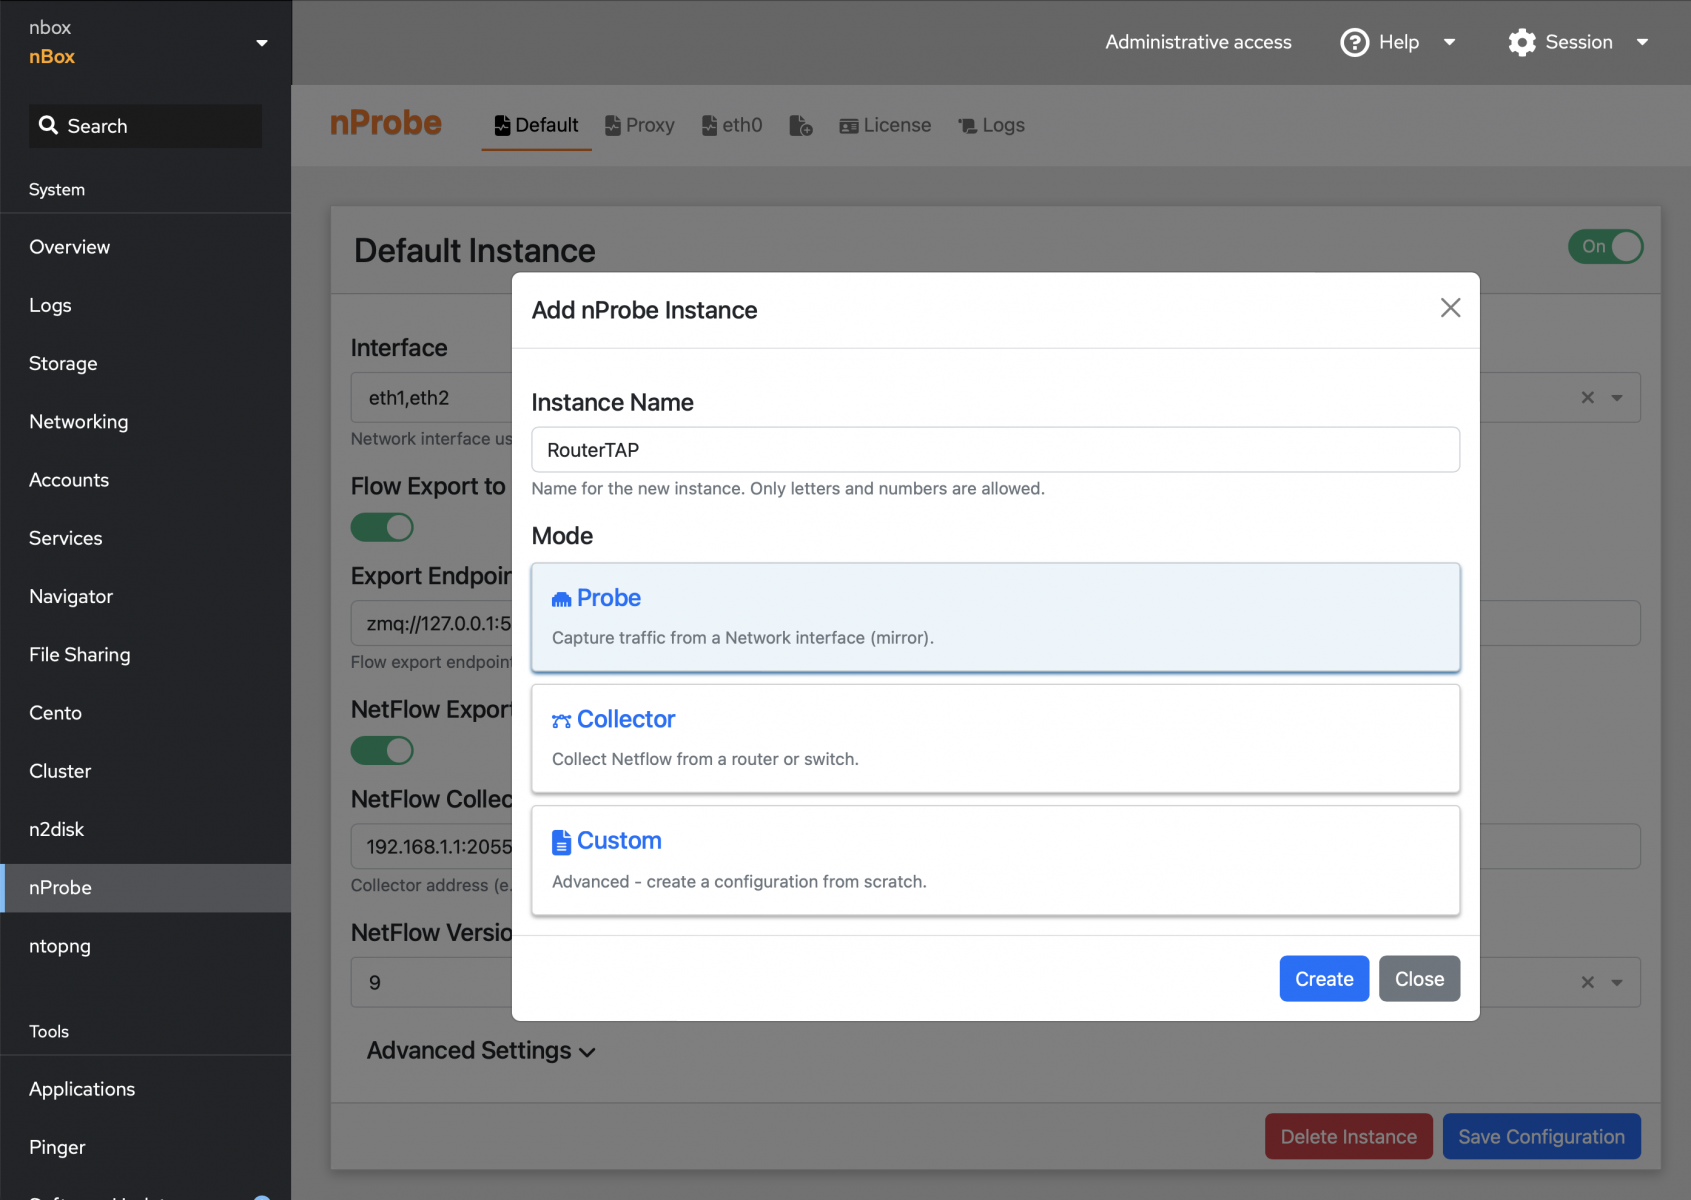Open Services in the sidebar
The height and width of the screenshot is (1200, 1691).
145,538
